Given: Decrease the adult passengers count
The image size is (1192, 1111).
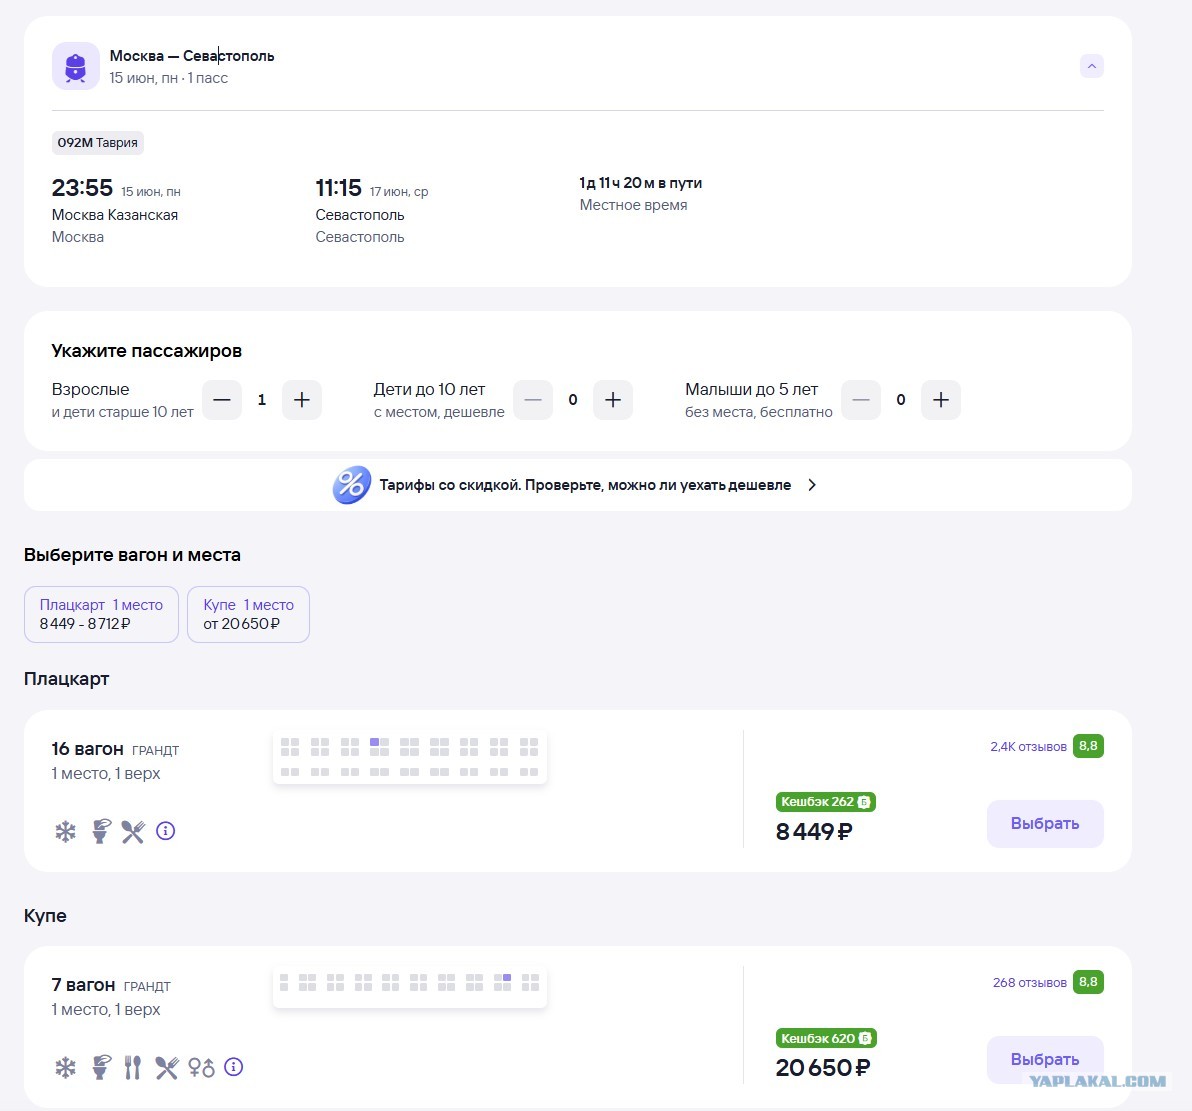Looking at the screenshot, I should point(222,400).
